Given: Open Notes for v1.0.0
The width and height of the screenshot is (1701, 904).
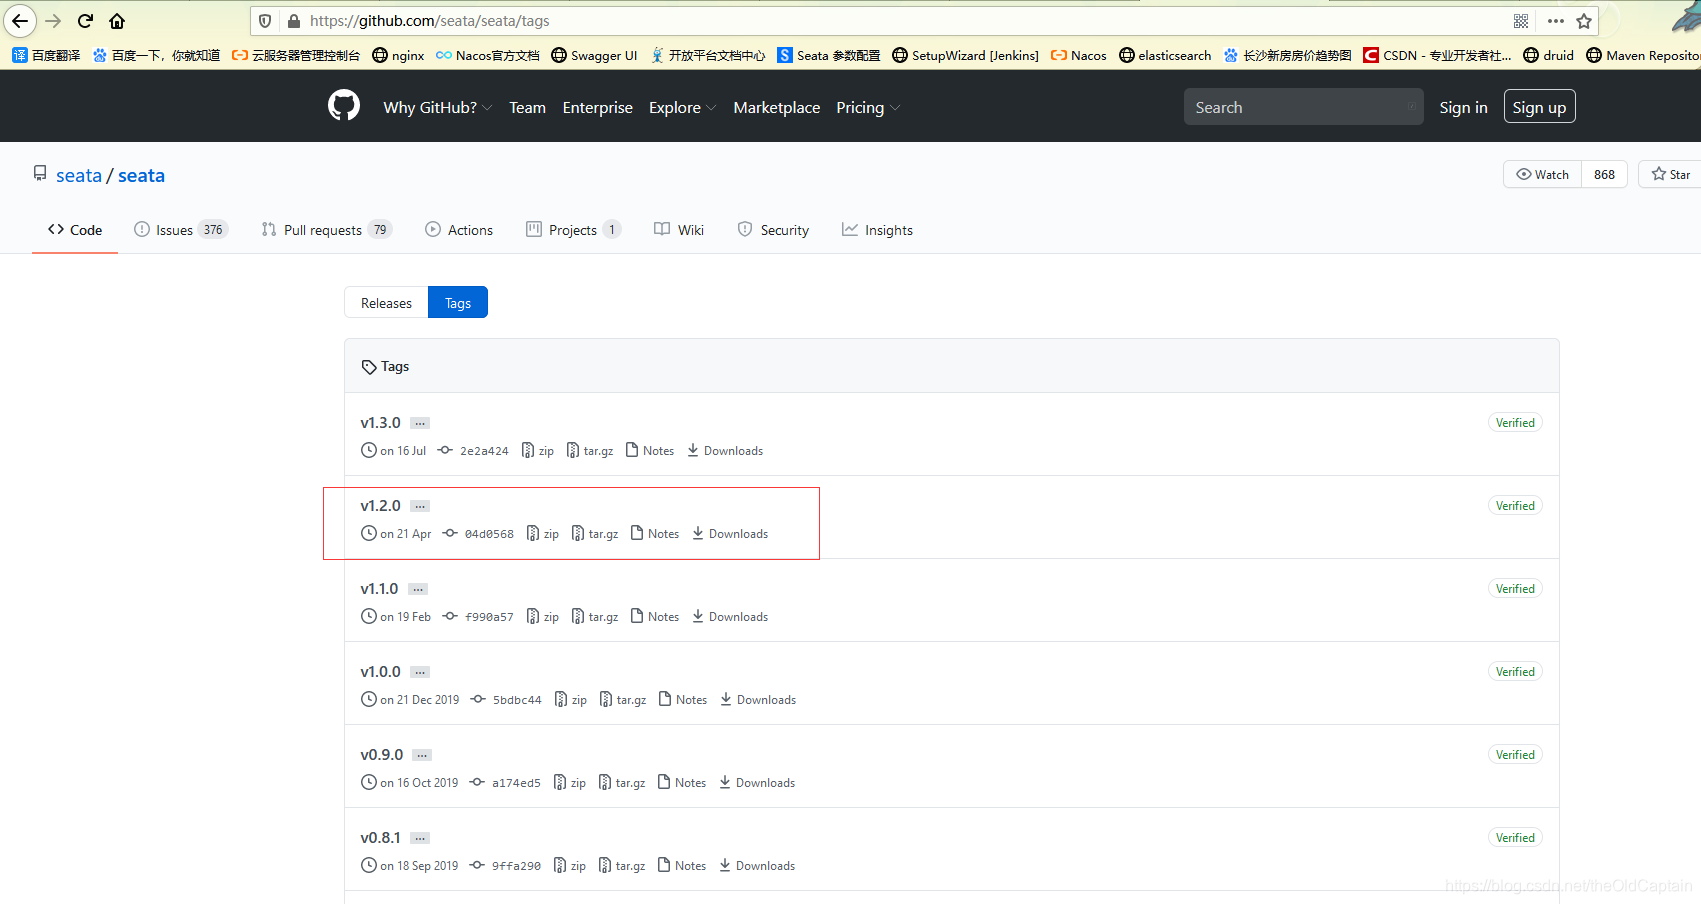Looking at the screenshot, I should 683,700.
